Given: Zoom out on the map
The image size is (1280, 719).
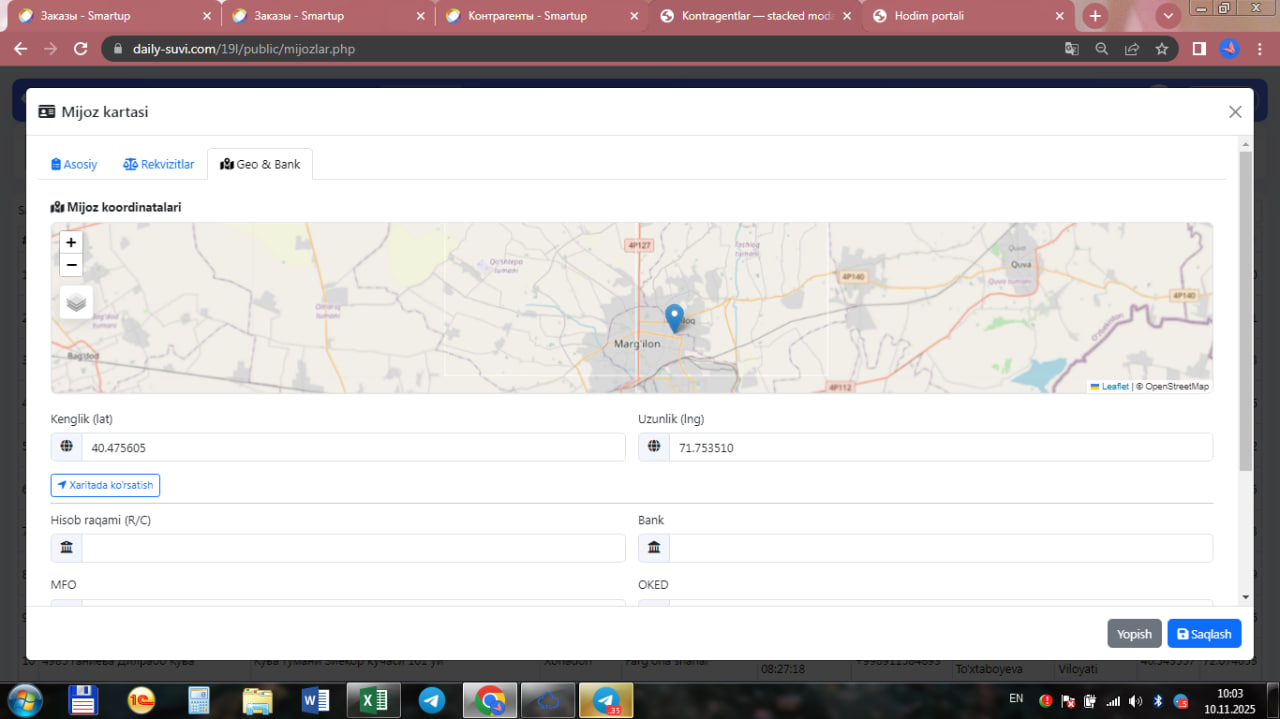Looking at the screenshot, I should point(71,265).
